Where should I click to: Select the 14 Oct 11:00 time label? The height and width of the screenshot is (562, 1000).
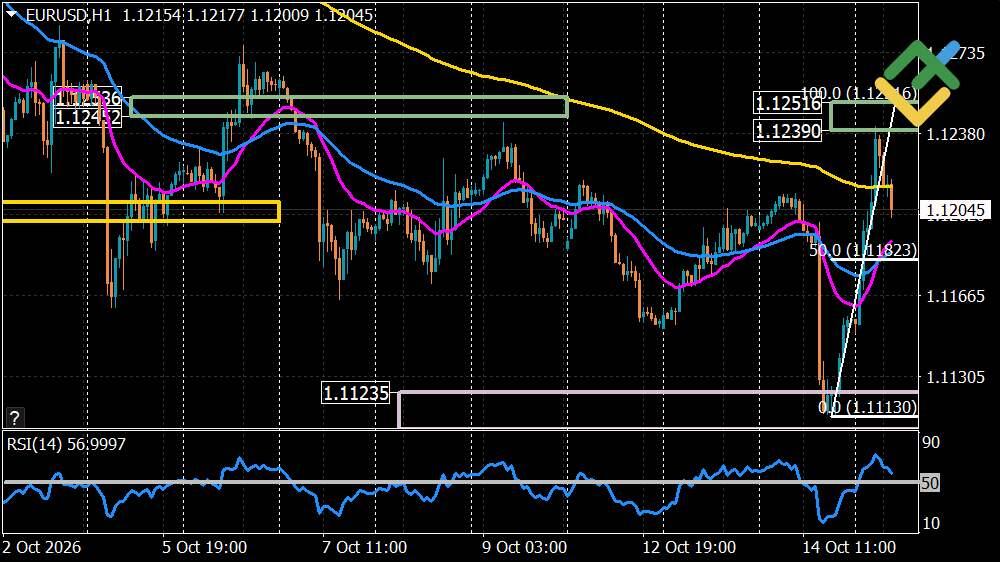(x=849, y=547)
